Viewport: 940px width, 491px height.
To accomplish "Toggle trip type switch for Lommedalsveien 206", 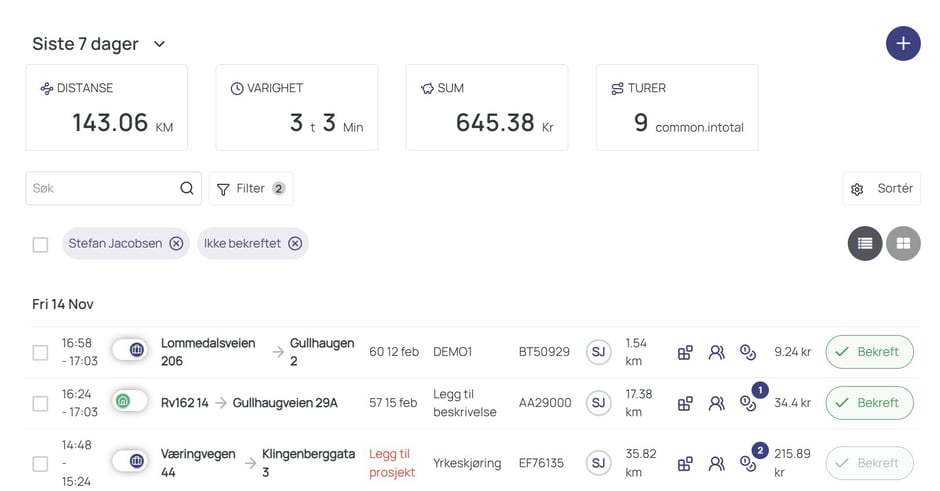I will click(129, 350).
